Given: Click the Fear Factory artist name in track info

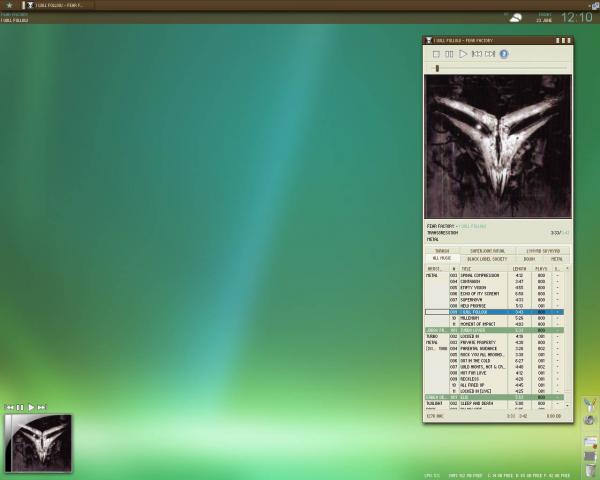Looking at the screenshot, I should pos(440,226).
